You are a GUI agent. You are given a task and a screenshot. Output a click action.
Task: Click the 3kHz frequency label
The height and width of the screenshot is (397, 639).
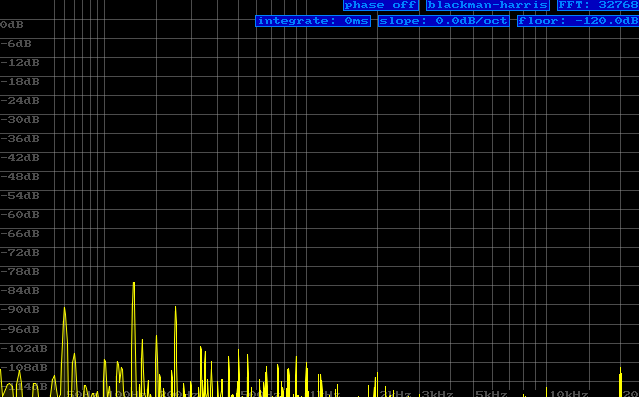(x=437, y=394)
